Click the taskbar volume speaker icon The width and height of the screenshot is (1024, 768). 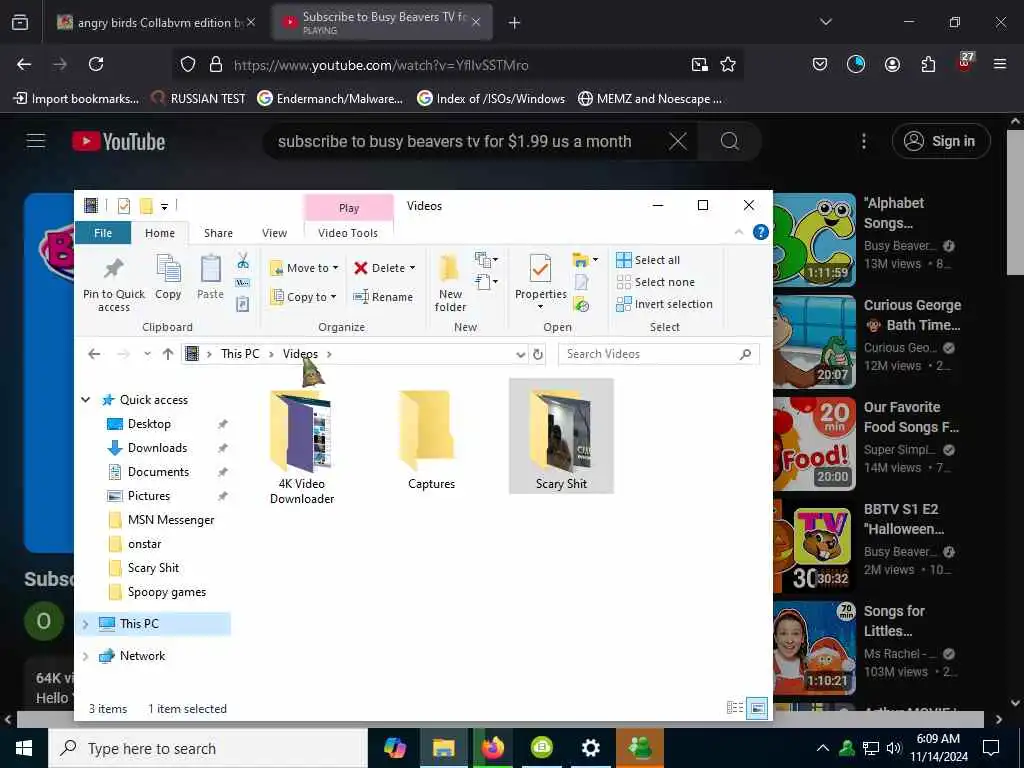pos(893,748)
